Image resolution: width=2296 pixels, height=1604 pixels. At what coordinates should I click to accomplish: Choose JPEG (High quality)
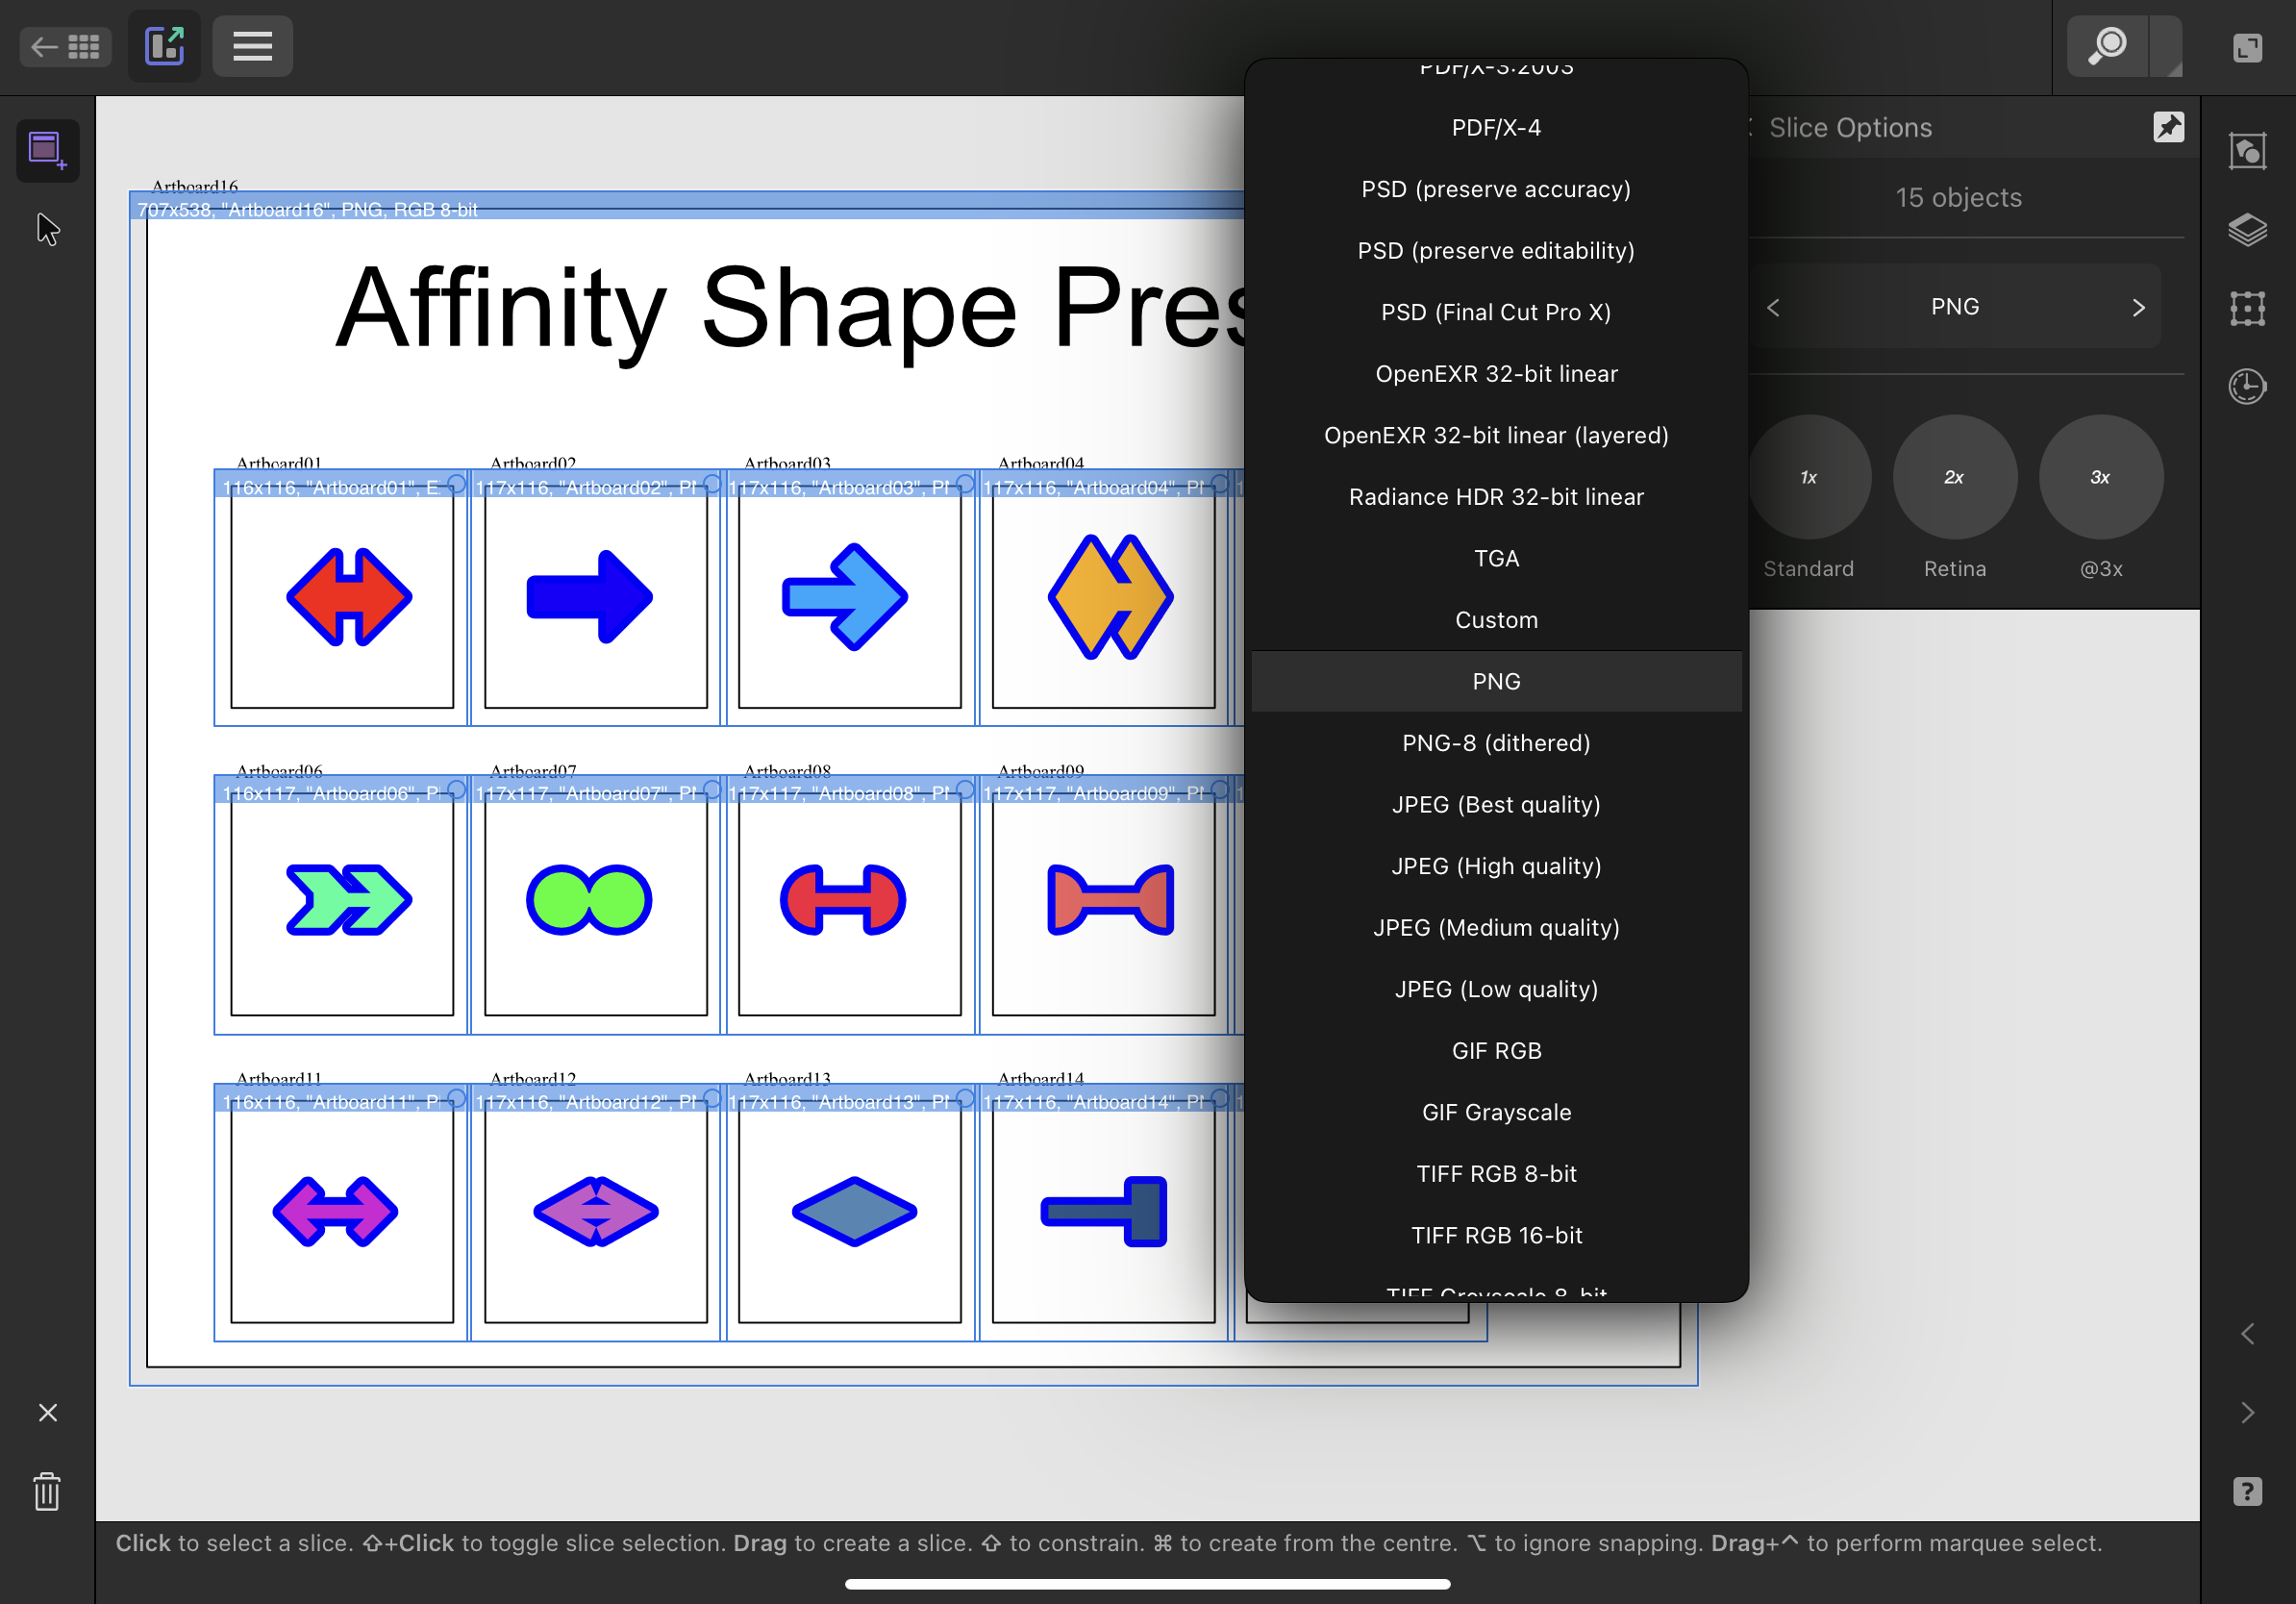click(1496, 866)
